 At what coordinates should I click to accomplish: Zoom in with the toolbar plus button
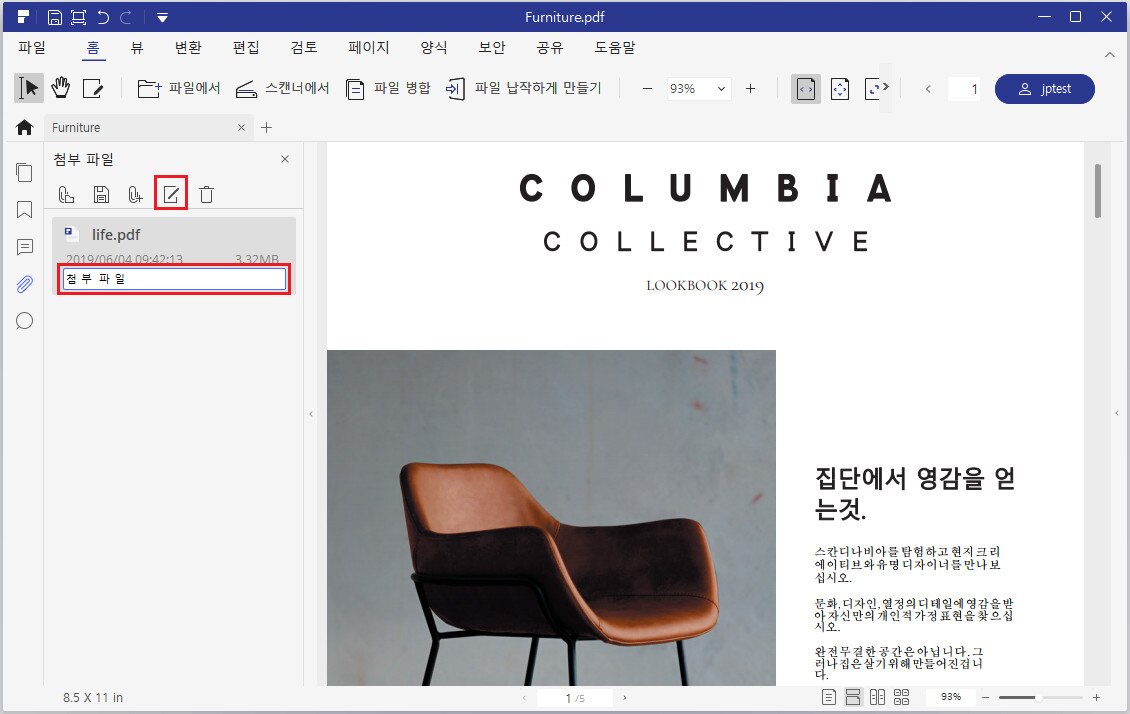tap(750, 89)
